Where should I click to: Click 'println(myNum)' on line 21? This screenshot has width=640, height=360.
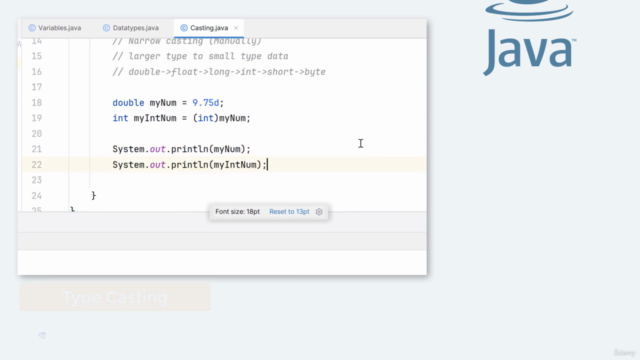208,149
